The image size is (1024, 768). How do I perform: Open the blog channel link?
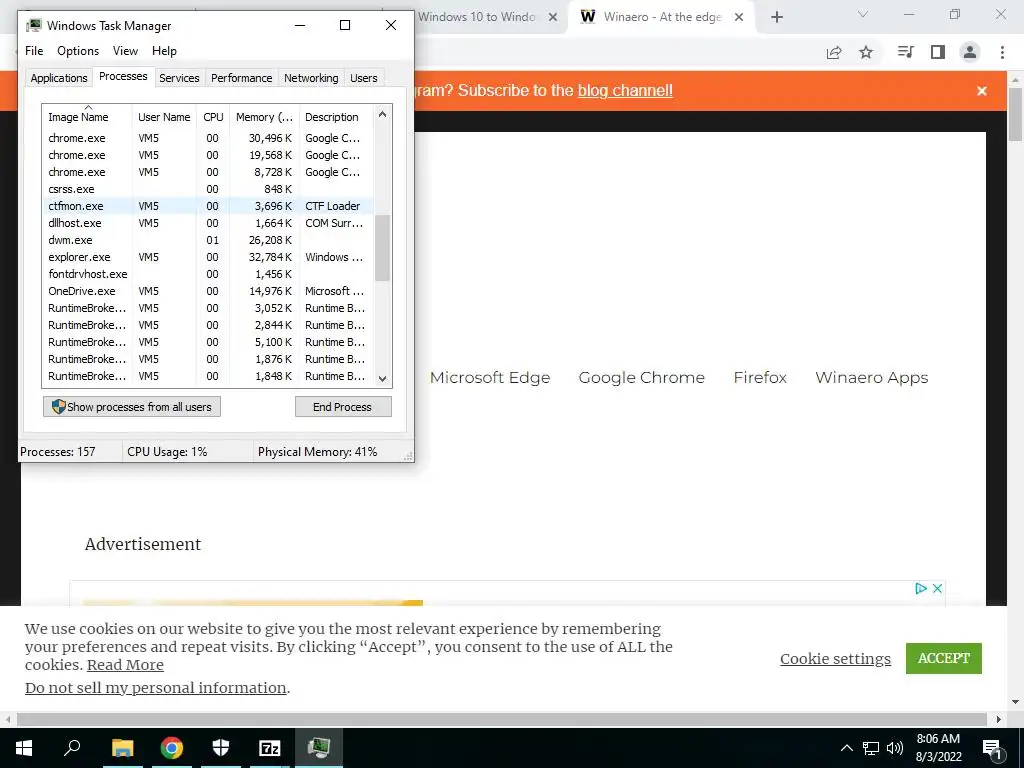625,90
